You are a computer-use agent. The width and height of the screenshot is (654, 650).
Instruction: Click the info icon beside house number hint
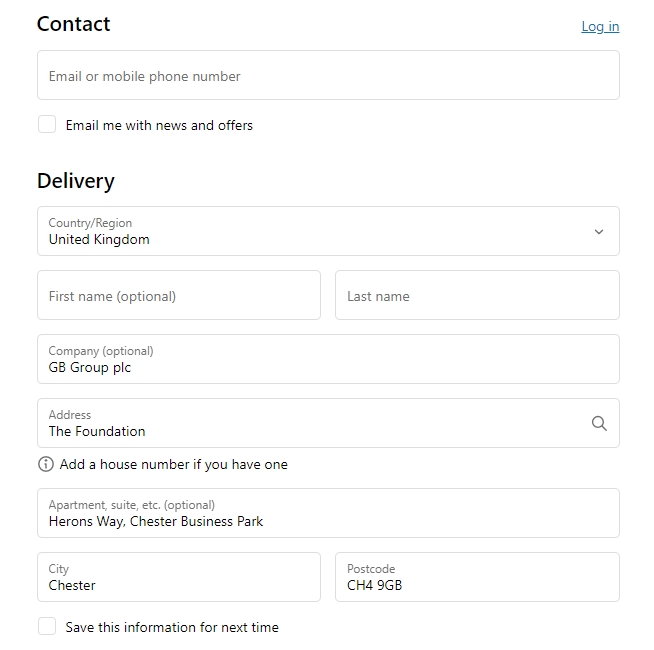[x=46, y=464]
